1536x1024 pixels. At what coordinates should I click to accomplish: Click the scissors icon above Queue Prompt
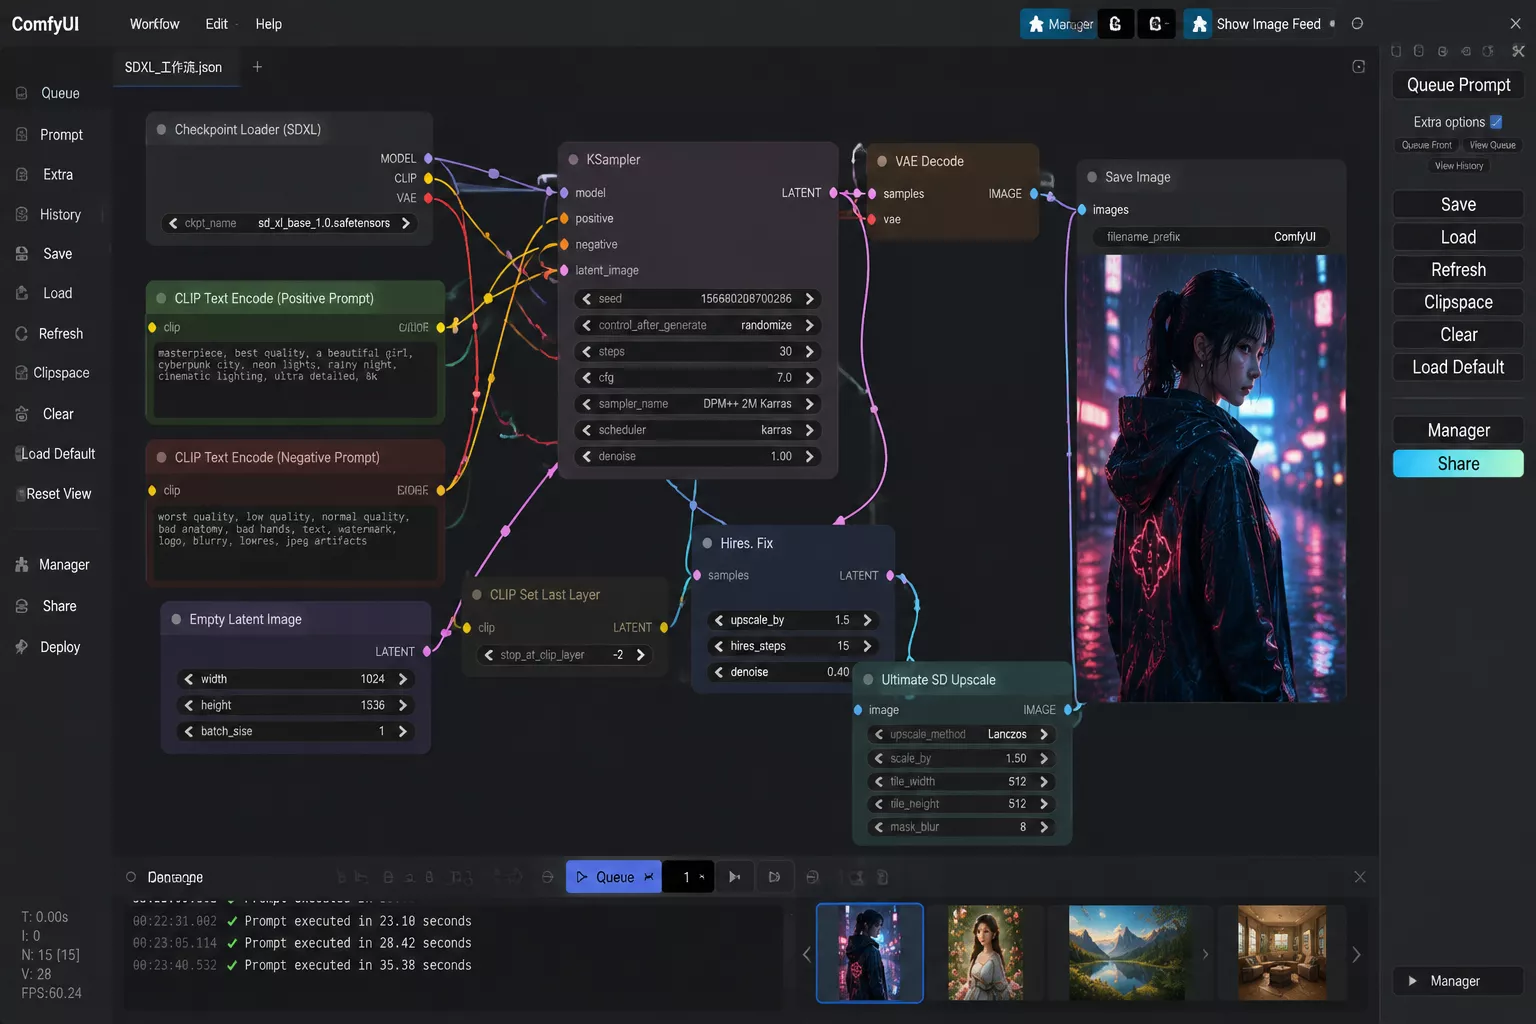pyautogui.click(x=1518, y=51)
